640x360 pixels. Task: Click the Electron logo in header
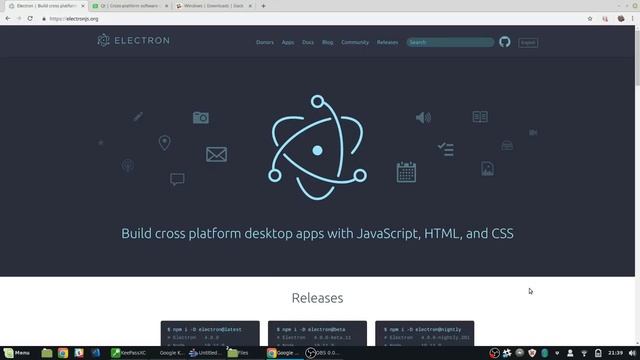[133, 40]
